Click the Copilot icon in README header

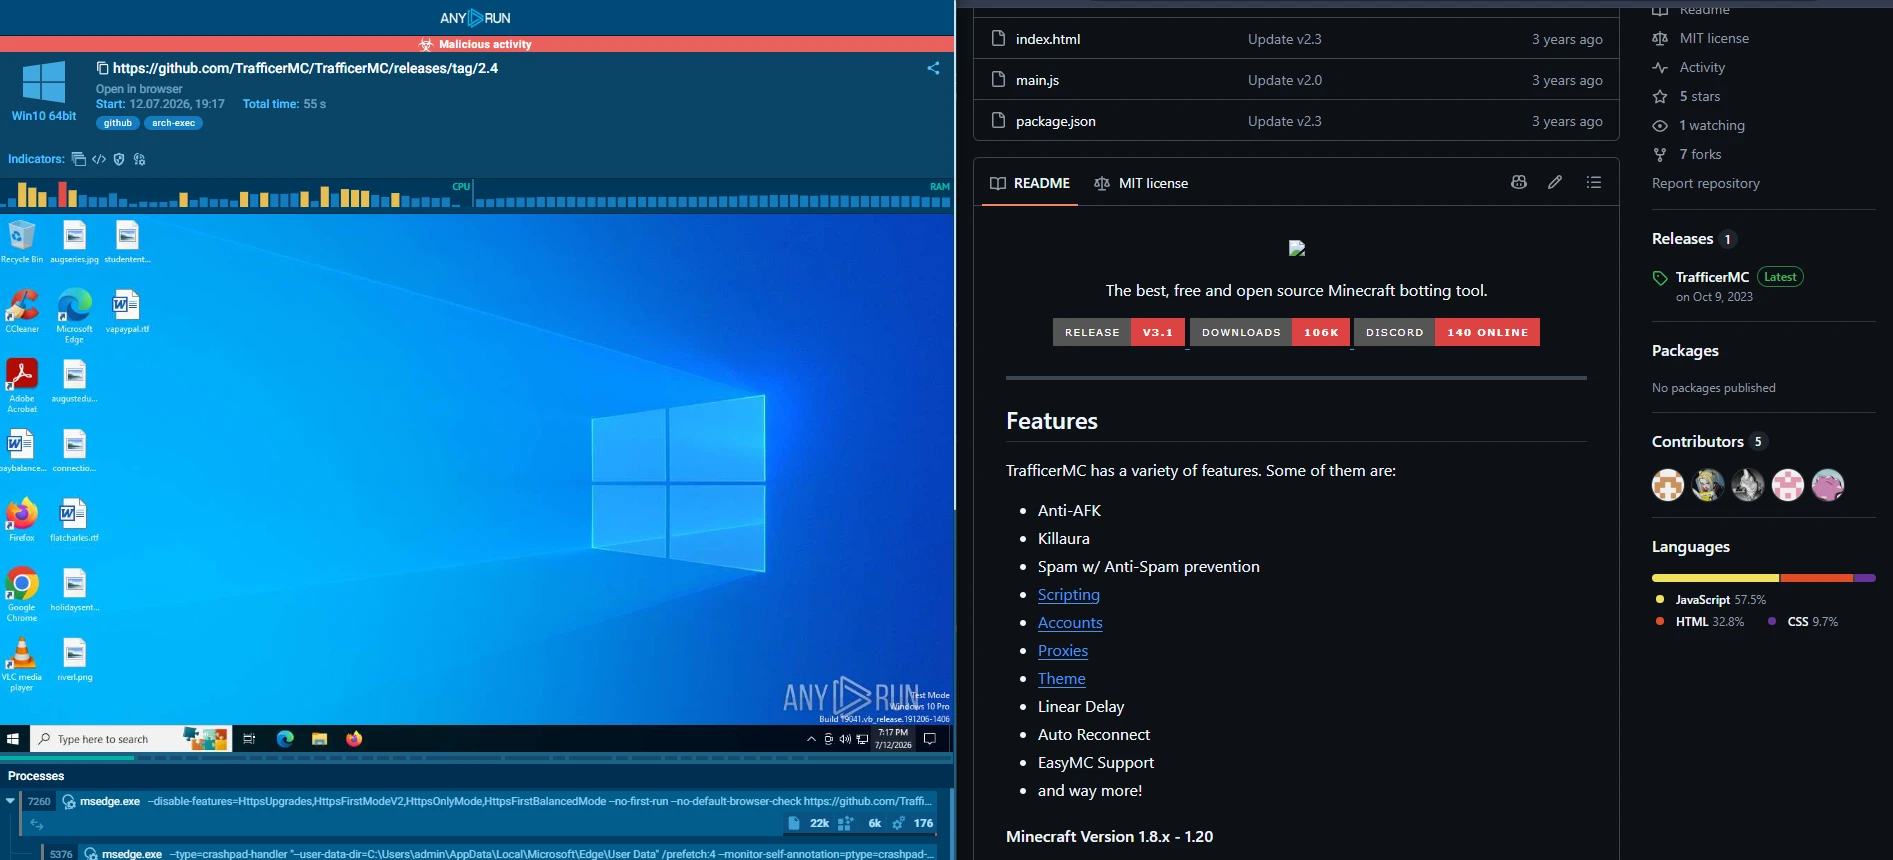pos(1518,182)
